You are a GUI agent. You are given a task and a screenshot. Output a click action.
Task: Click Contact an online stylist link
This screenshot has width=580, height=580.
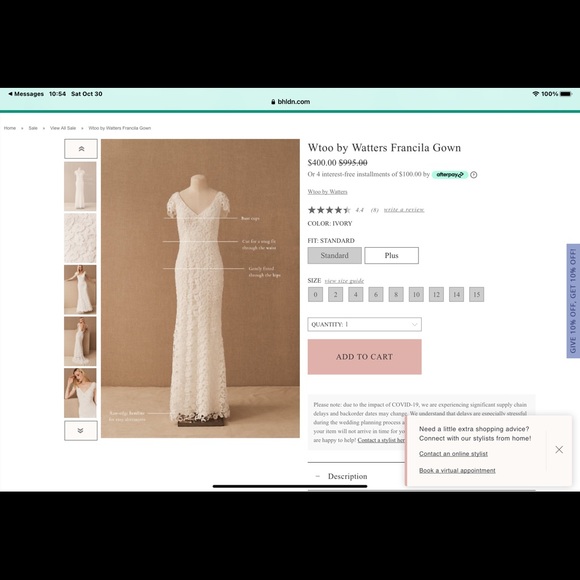[x=453, y=453]
